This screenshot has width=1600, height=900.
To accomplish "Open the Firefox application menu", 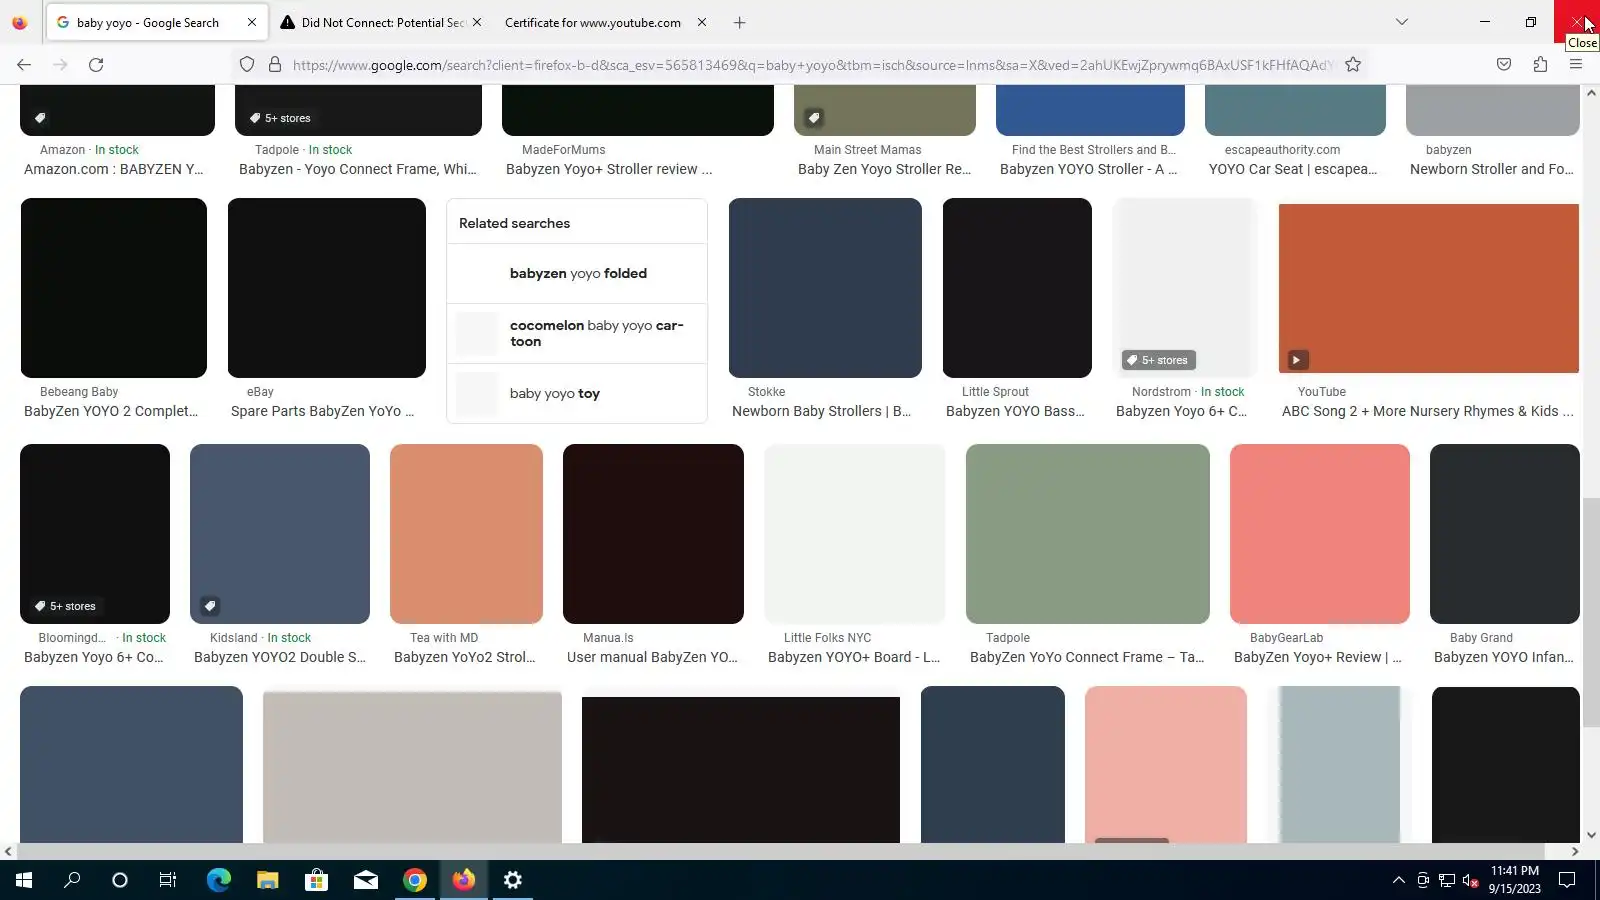I will click(x=1576, y=65).
